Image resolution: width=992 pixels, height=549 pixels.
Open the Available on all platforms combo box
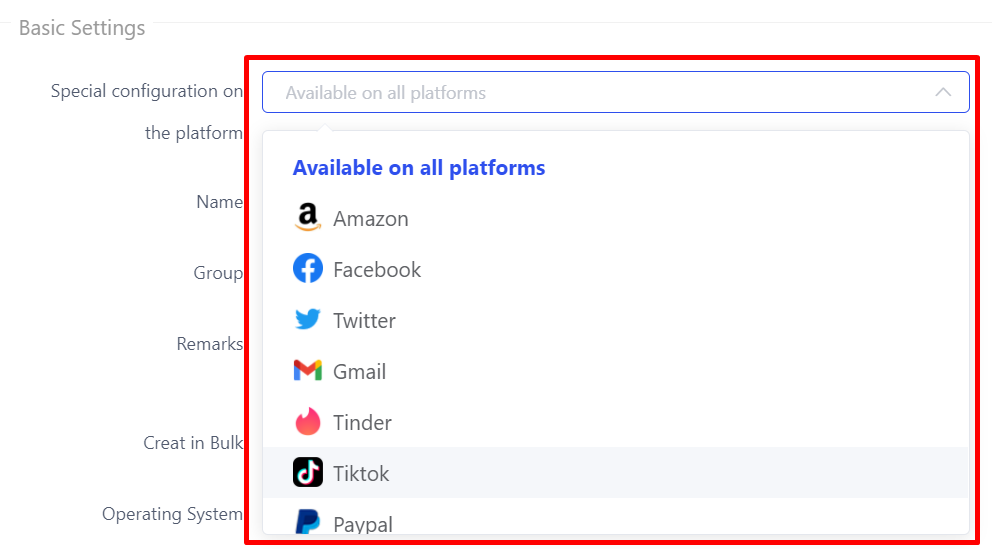(x=616, y=92)
